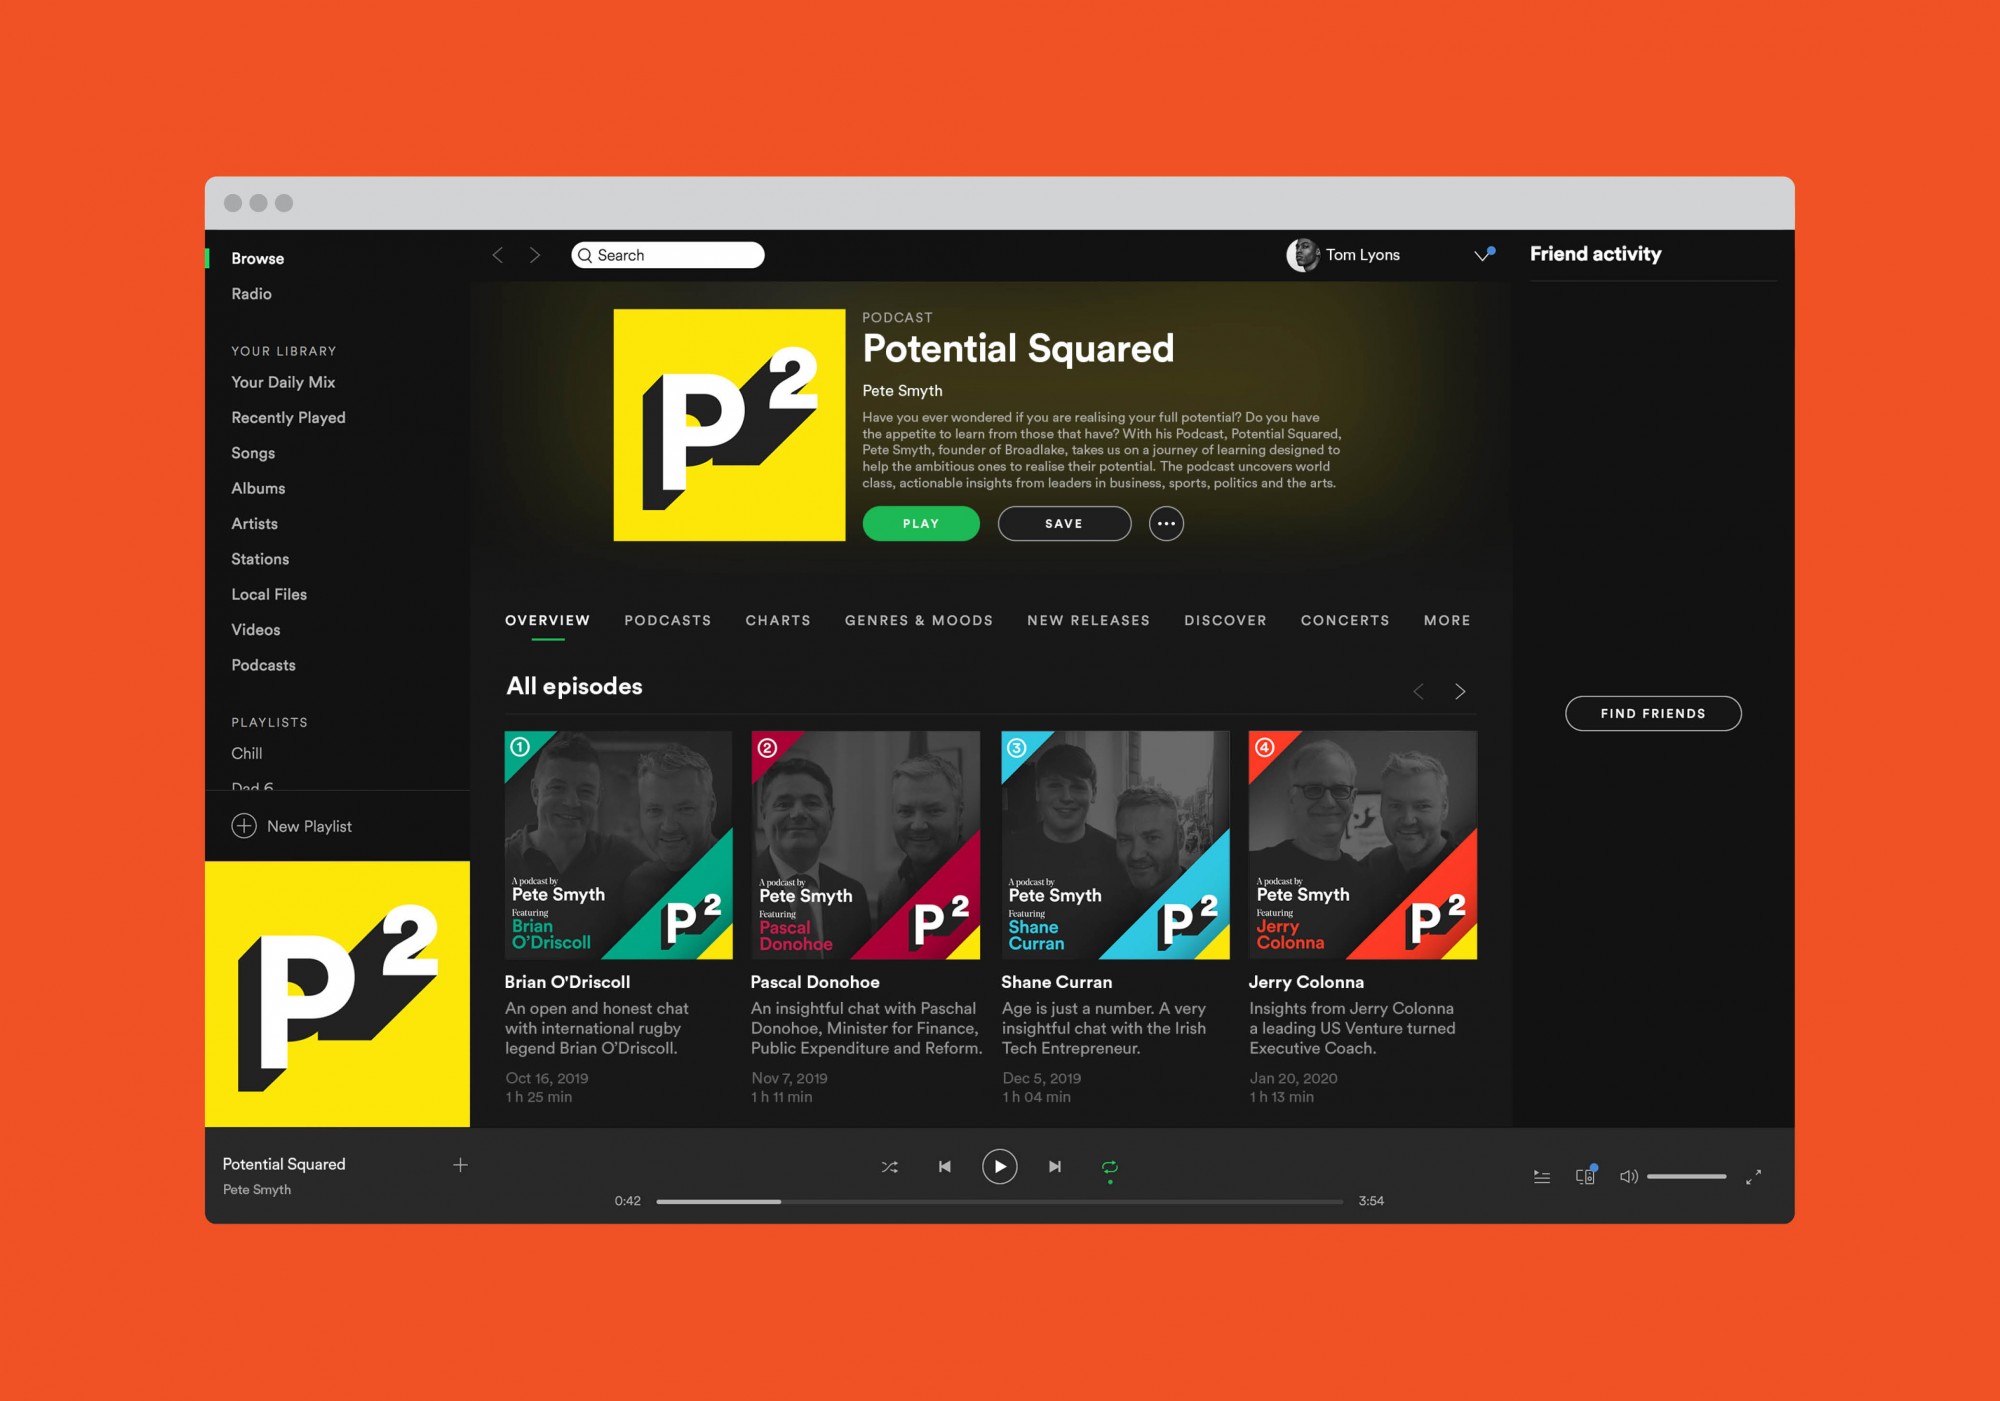Click the Search field

click(668, 255)
